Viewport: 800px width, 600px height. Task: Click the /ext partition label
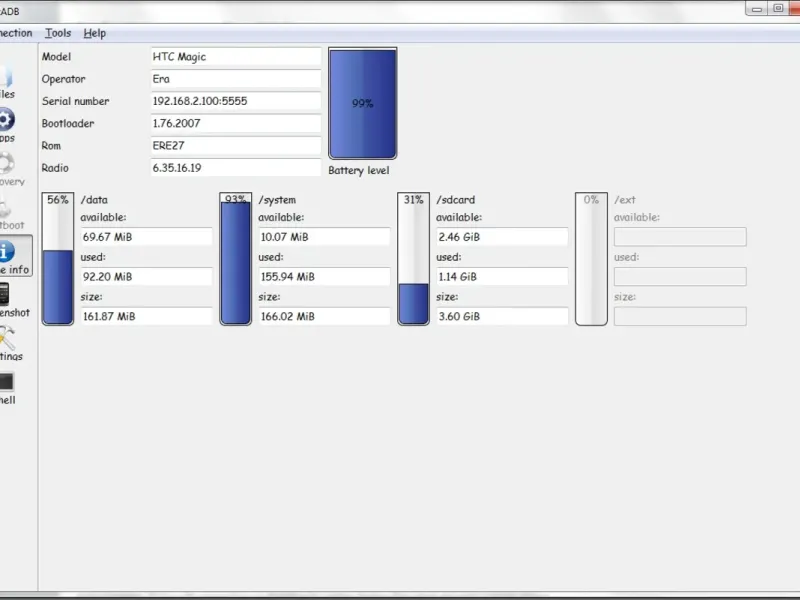pos(625,200)
